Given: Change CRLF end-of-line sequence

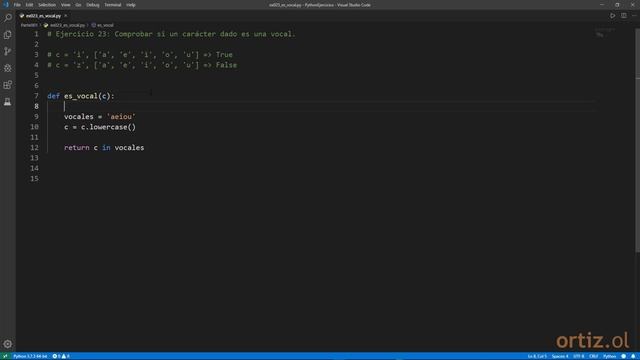Looking at the screenshot, I should click(594, 356).
